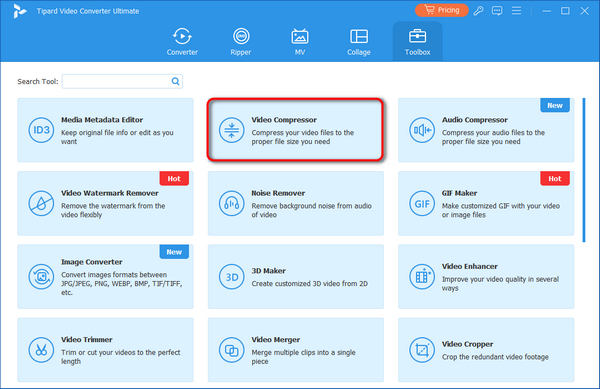Open Media Metadata Editor tool title
Screen dimensions: 600x389
(x=102, y=120)
